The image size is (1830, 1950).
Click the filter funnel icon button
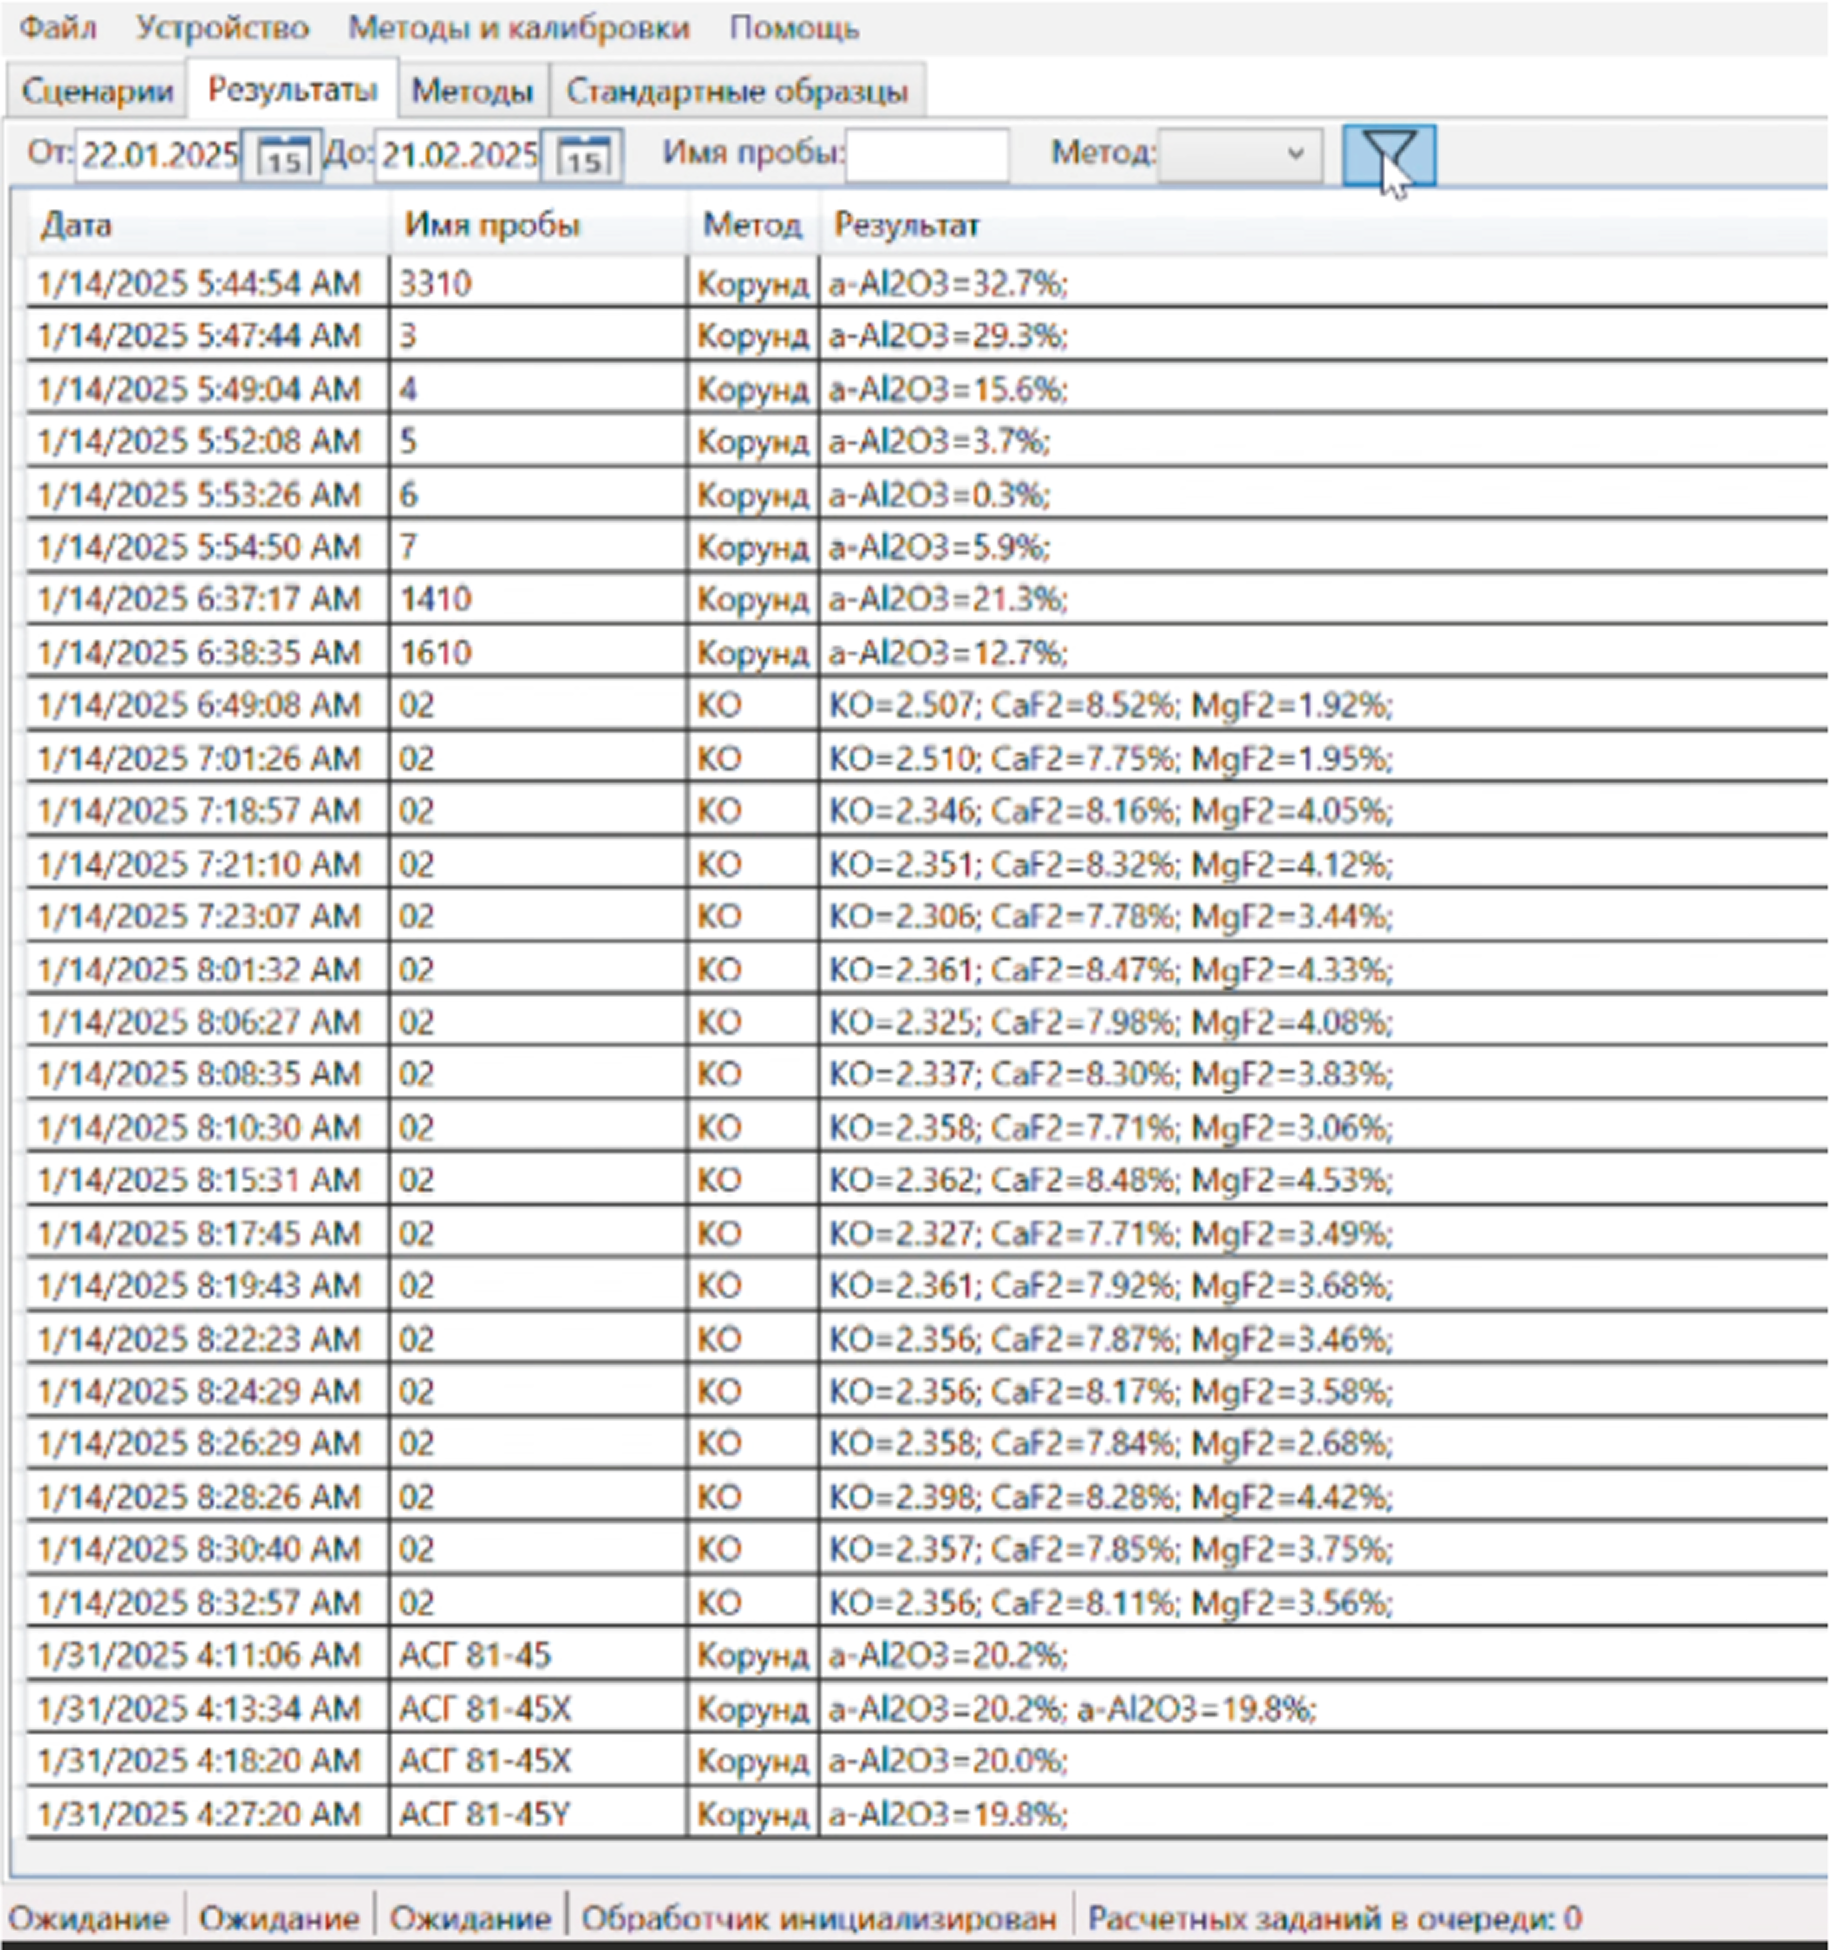[1388, 155]
